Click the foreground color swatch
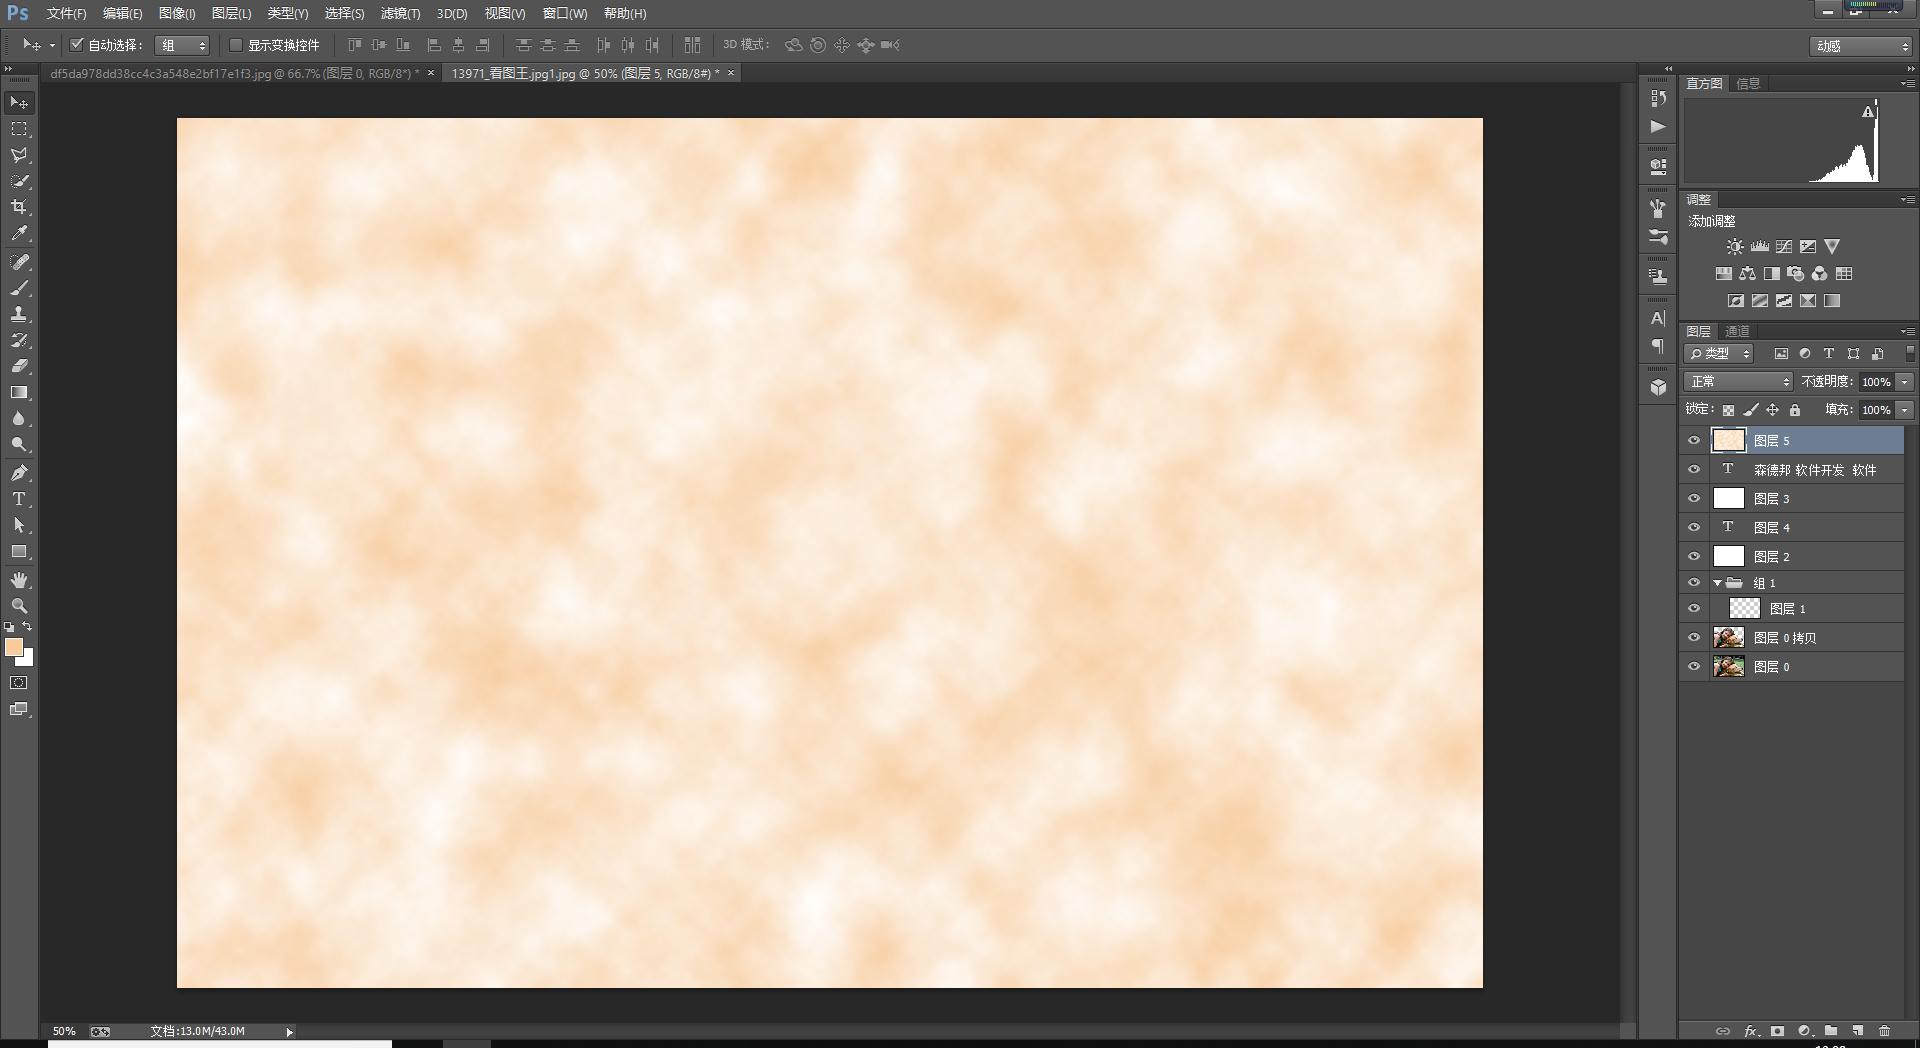This screenshot has height=1048, width=1920. [x=14, y=647]
